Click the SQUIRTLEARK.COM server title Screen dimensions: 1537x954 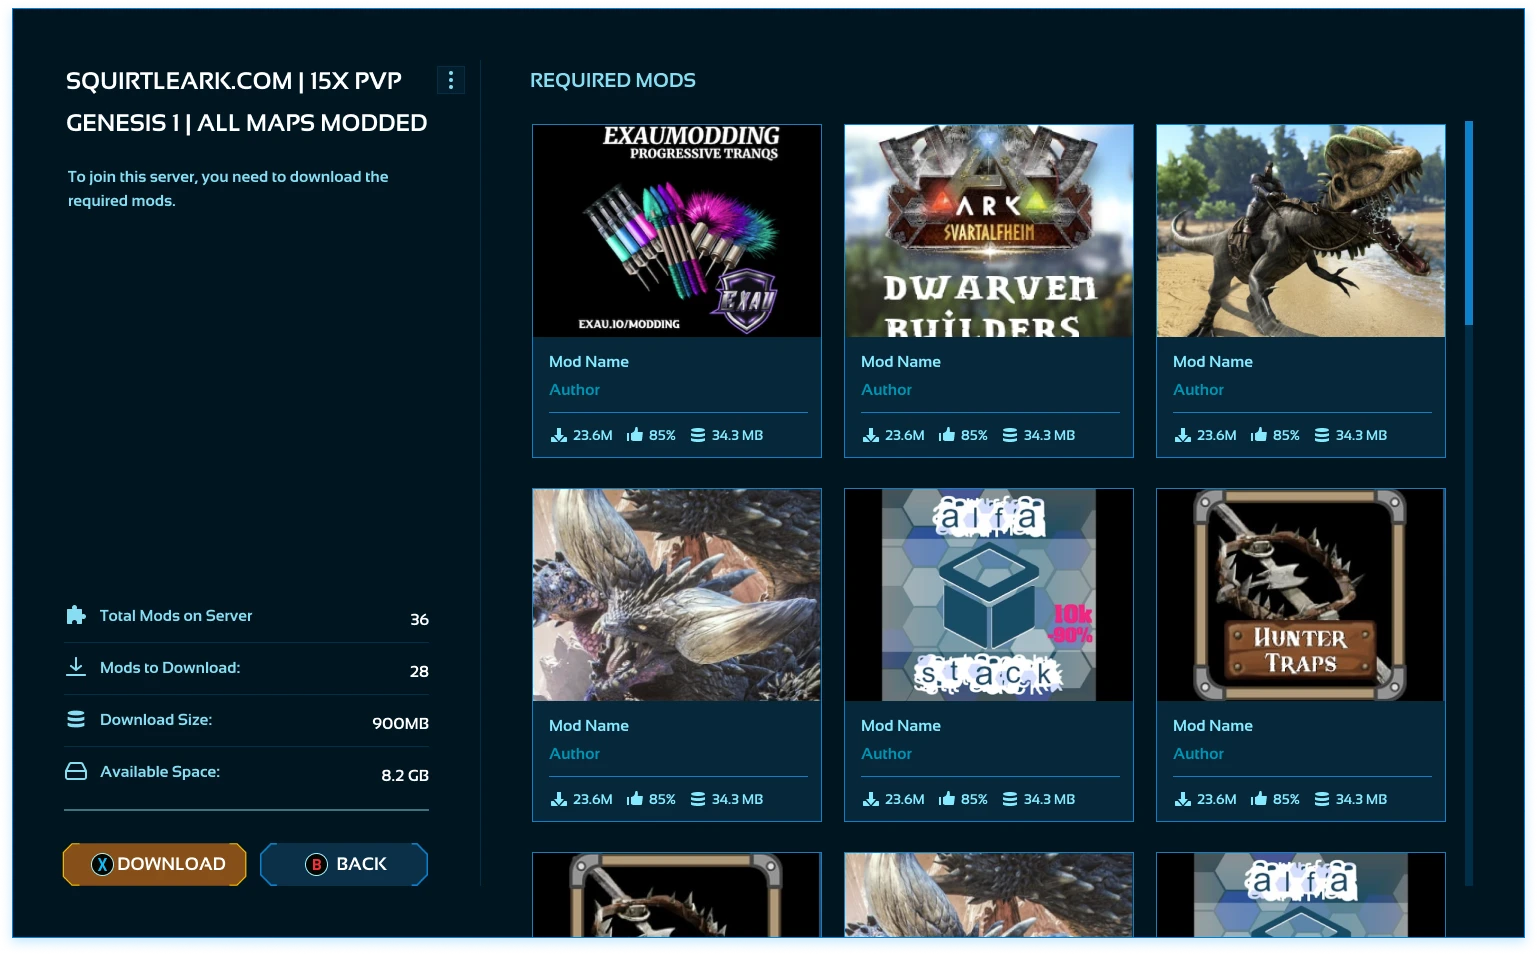pyautogui.click(x=247, y=102)
